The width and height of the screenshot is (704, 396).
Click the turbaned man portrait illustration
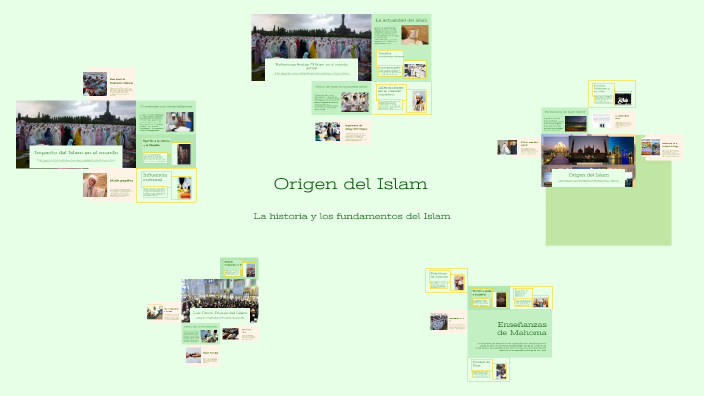click(x=419, y=101)
